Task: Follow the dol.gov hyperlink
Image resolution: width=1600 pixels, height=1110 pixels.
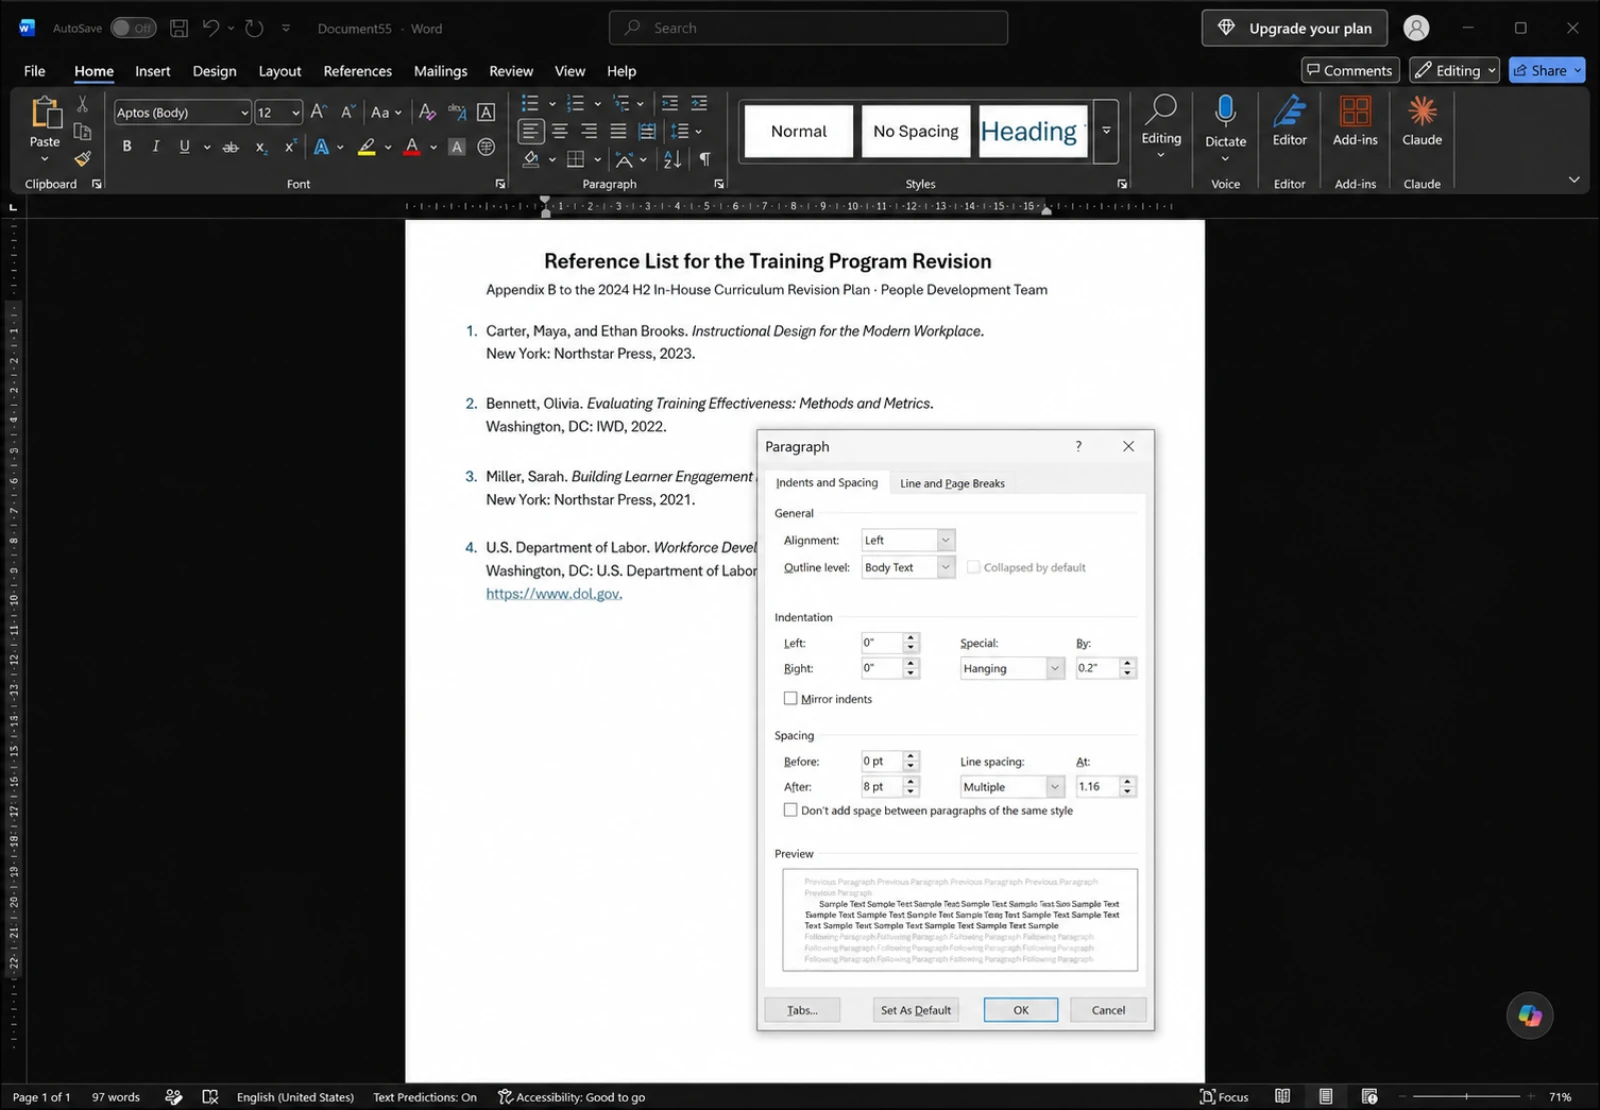Action: [x=554, y=593]
